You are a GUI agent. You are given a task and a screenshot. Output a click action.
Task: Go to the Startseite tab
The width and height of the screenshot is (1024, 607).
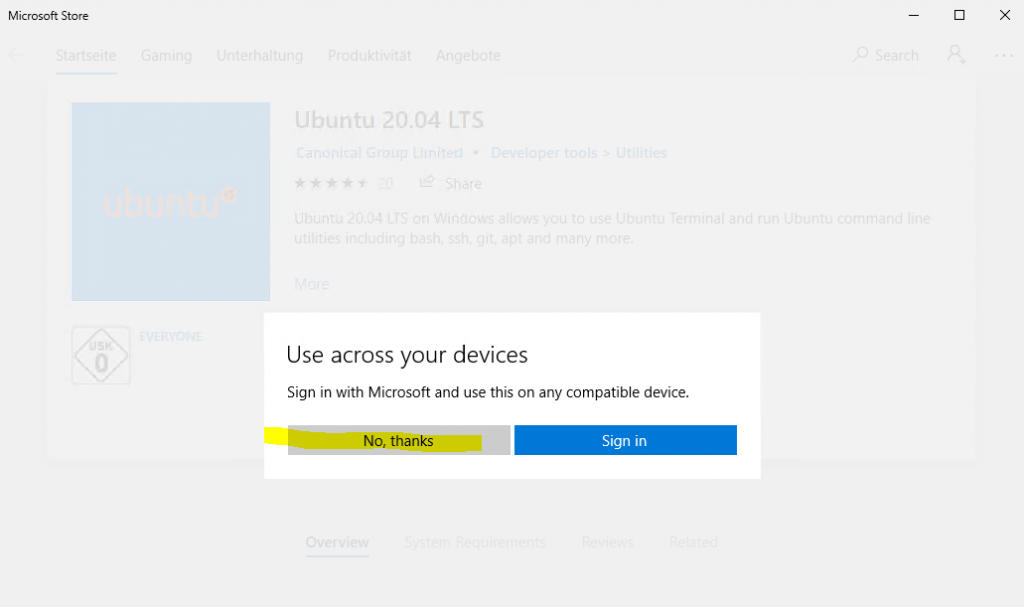click(x=86, y=56)
